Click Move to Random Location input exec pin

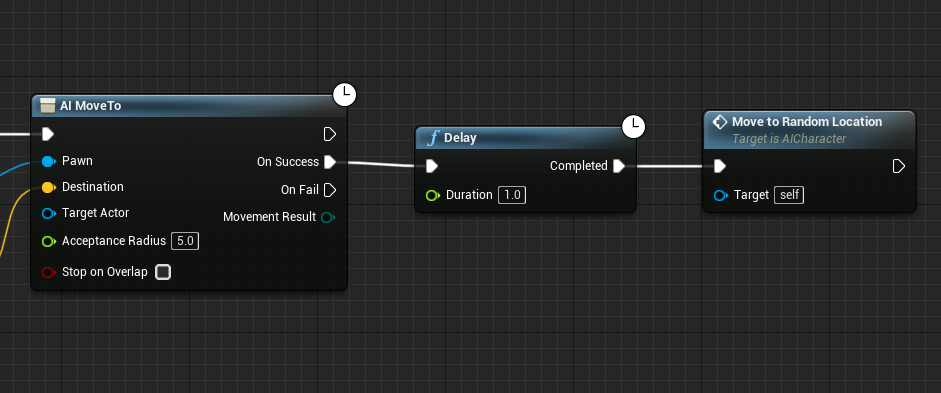(x=720, y=166)
